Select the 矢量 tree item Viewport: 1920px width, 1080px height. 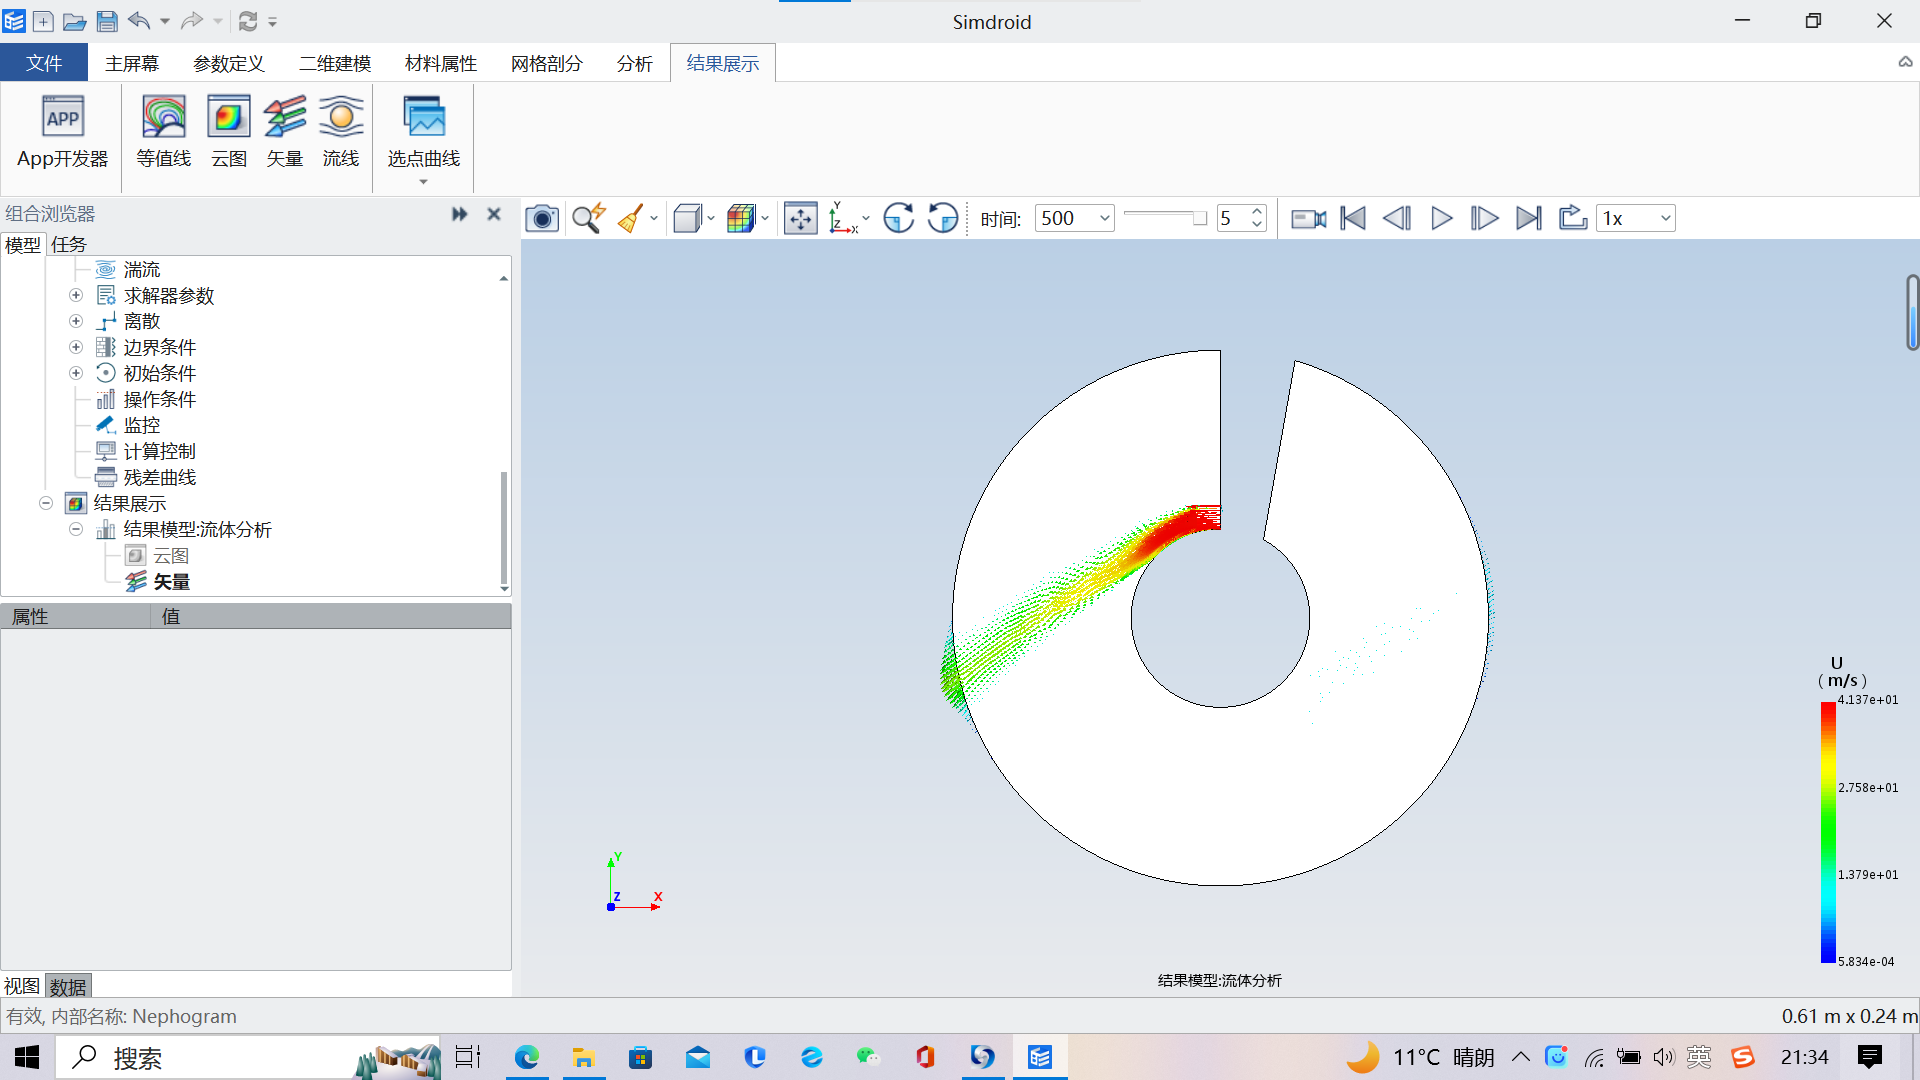click(171, 581)
